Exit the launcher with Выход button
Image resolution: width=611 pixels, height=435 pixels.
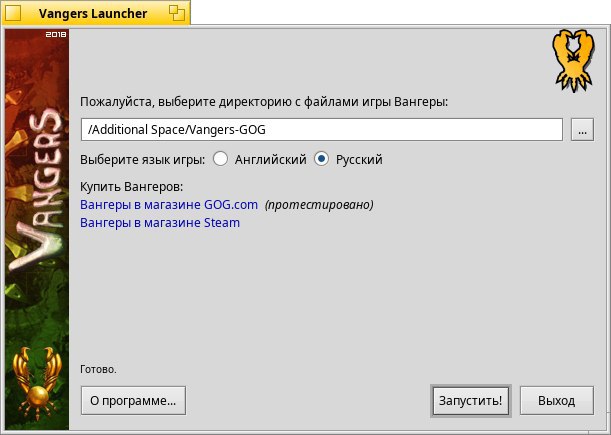(556, 400)
